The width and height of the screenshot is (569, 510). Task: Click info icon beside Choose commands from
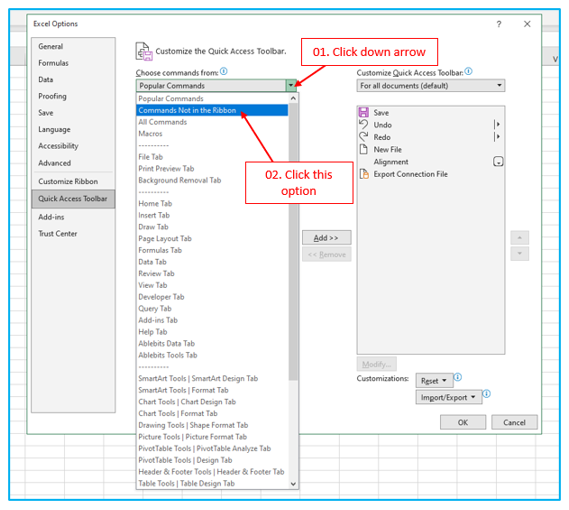224,71
